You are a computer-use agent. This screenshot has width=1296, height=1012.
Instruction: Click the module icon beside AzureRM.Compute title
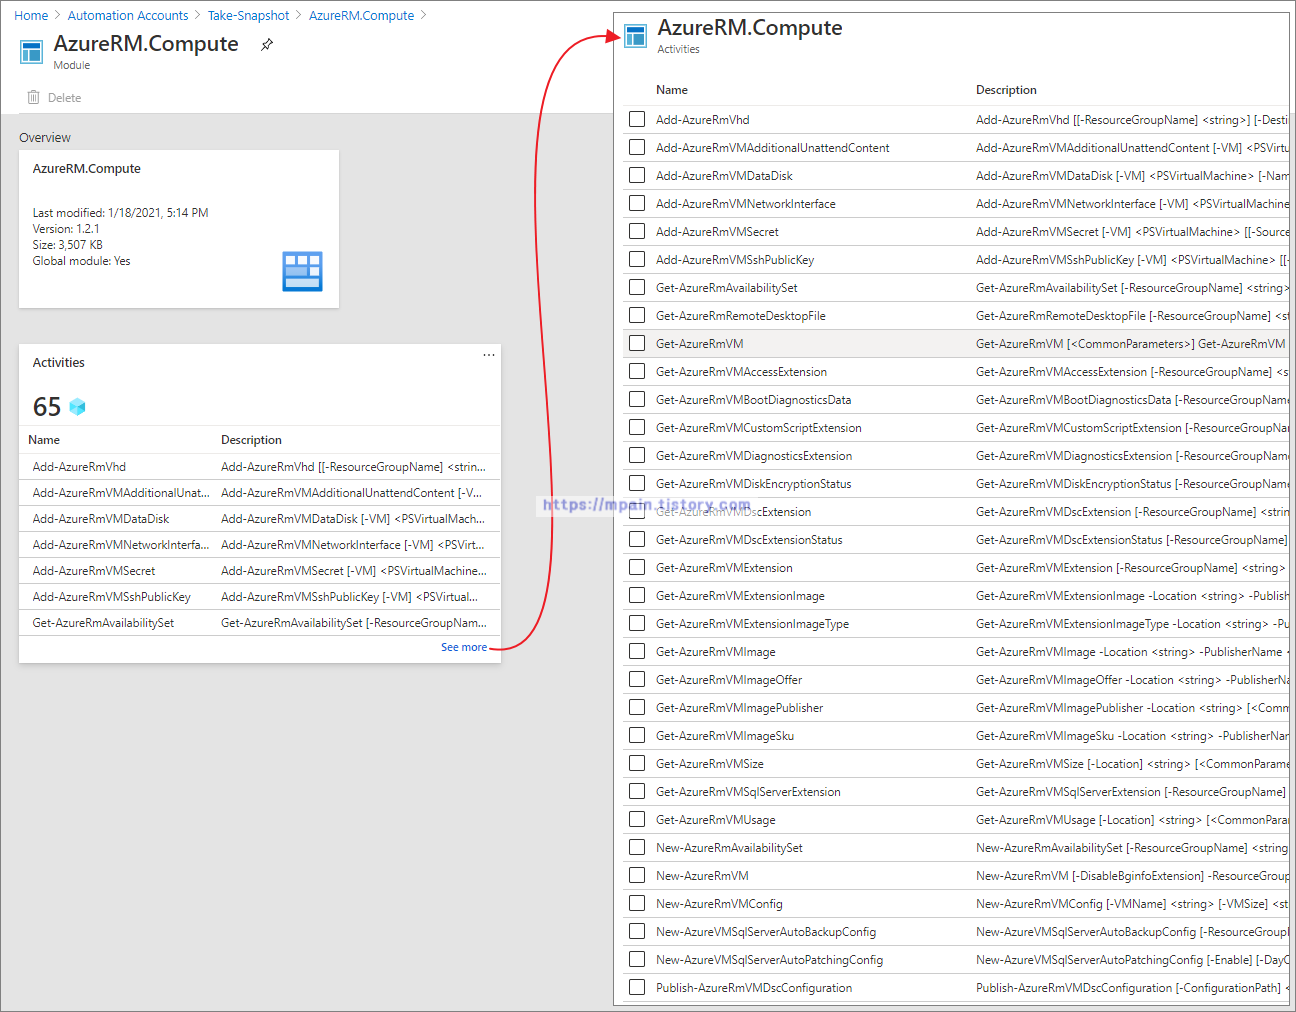pos(32,52)
